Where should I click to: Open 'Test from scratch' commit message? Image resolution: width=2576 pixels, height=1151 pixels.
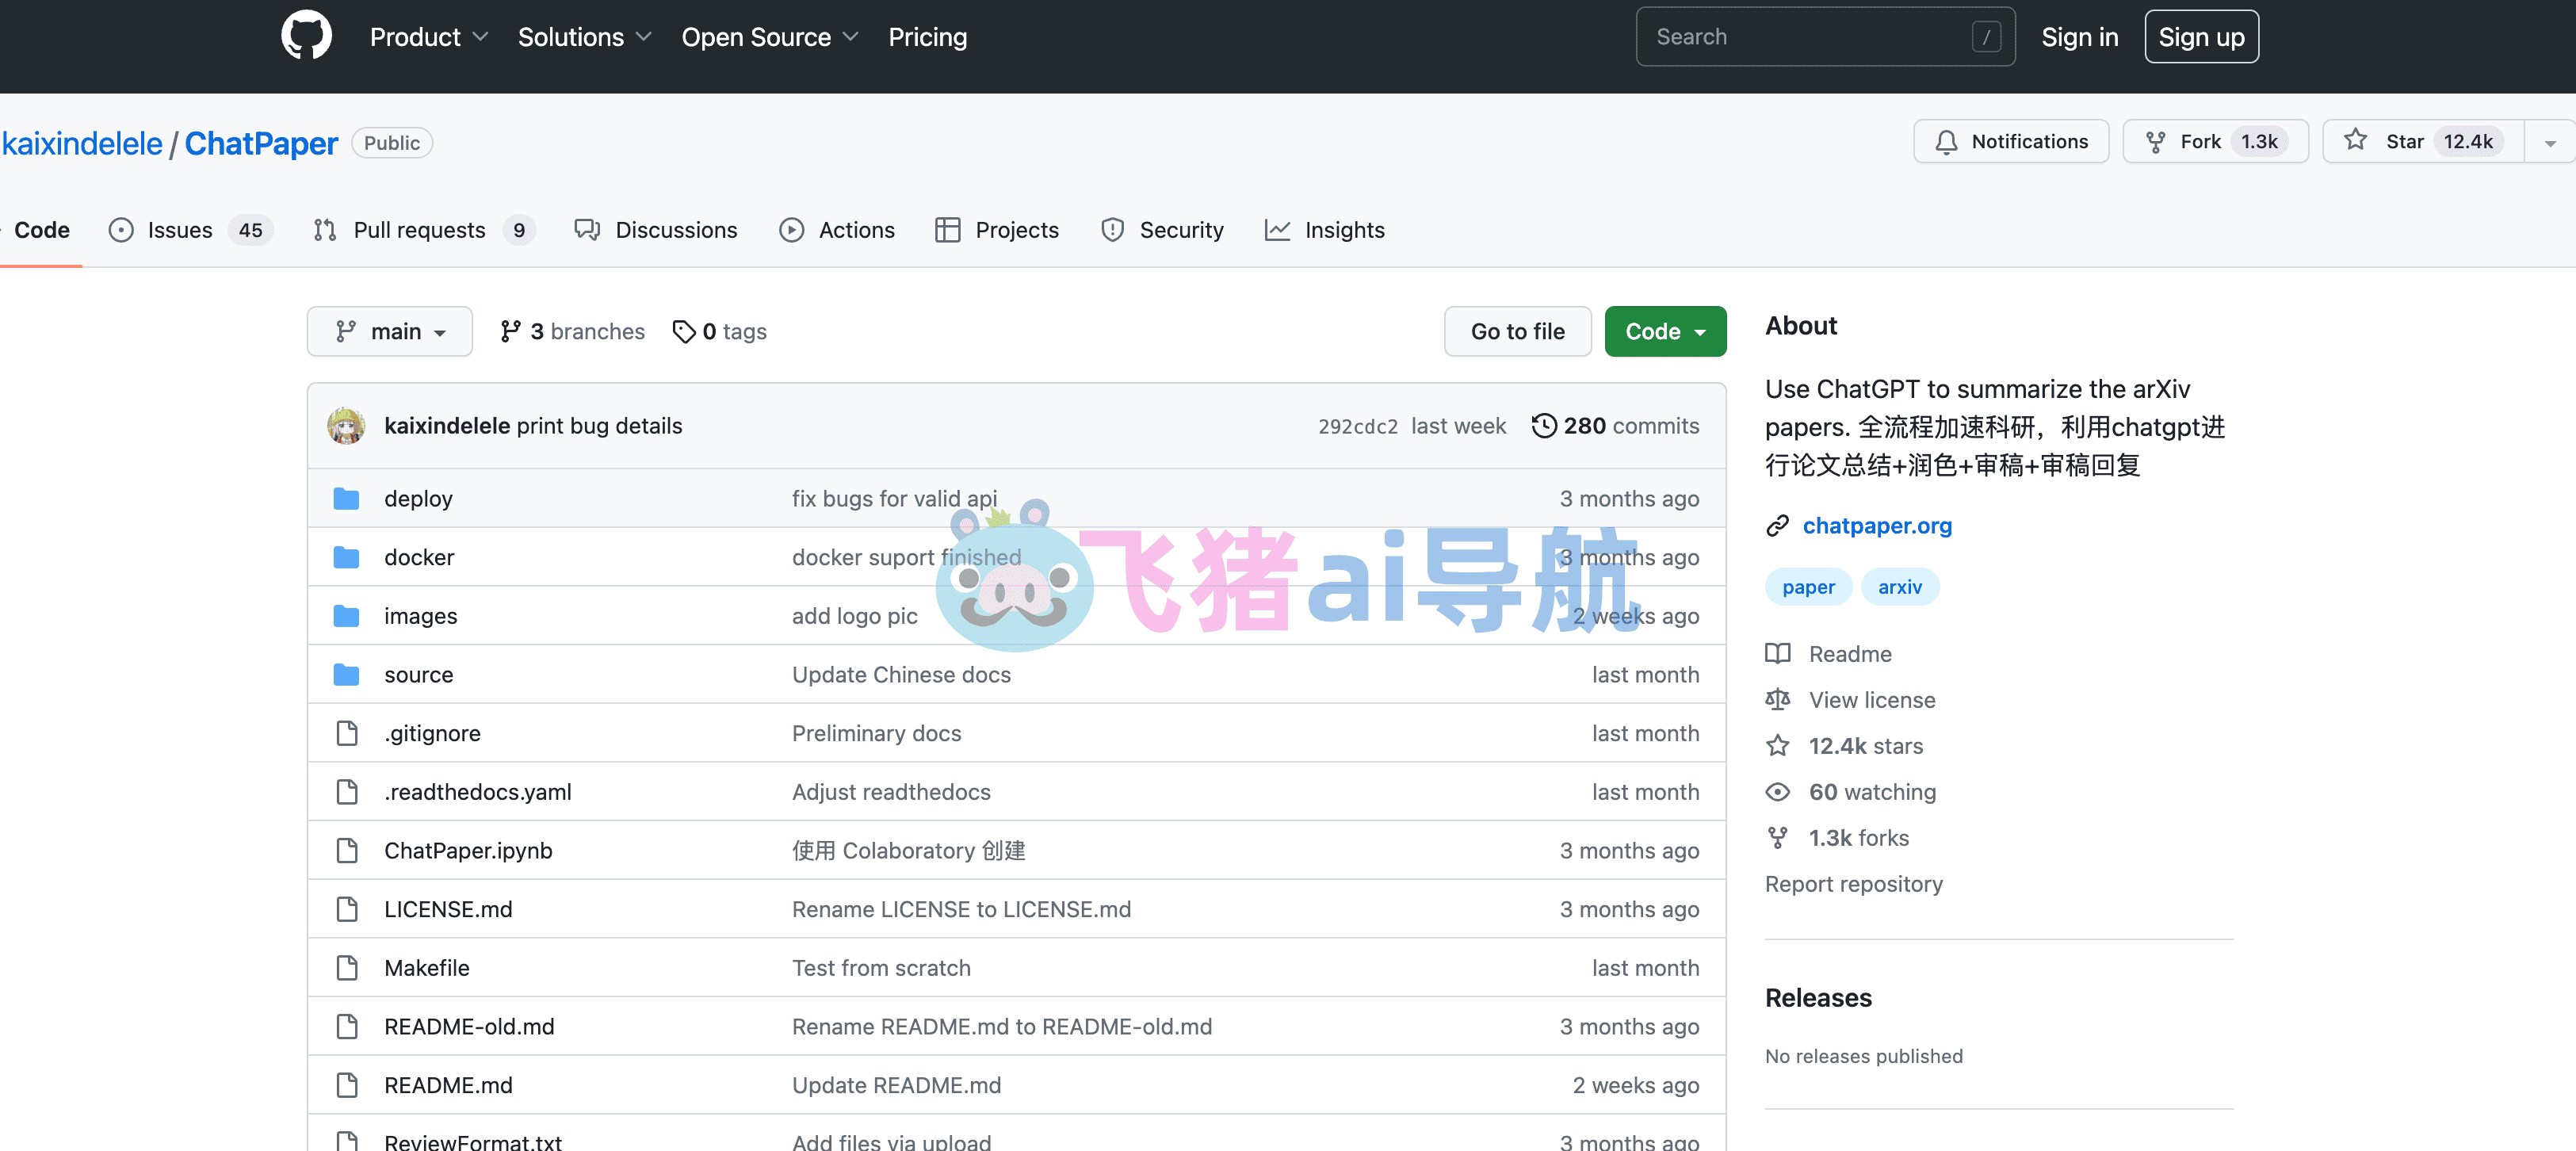[x=881, y=968]
